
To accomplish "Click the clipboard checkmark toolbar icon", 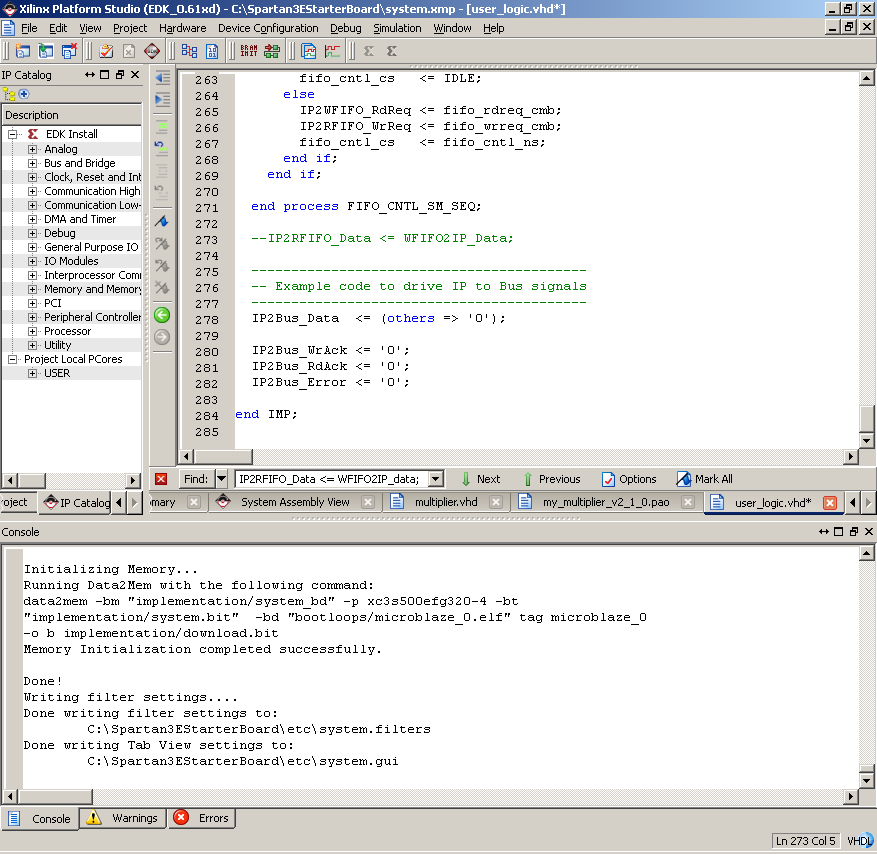I will (106, 51).
